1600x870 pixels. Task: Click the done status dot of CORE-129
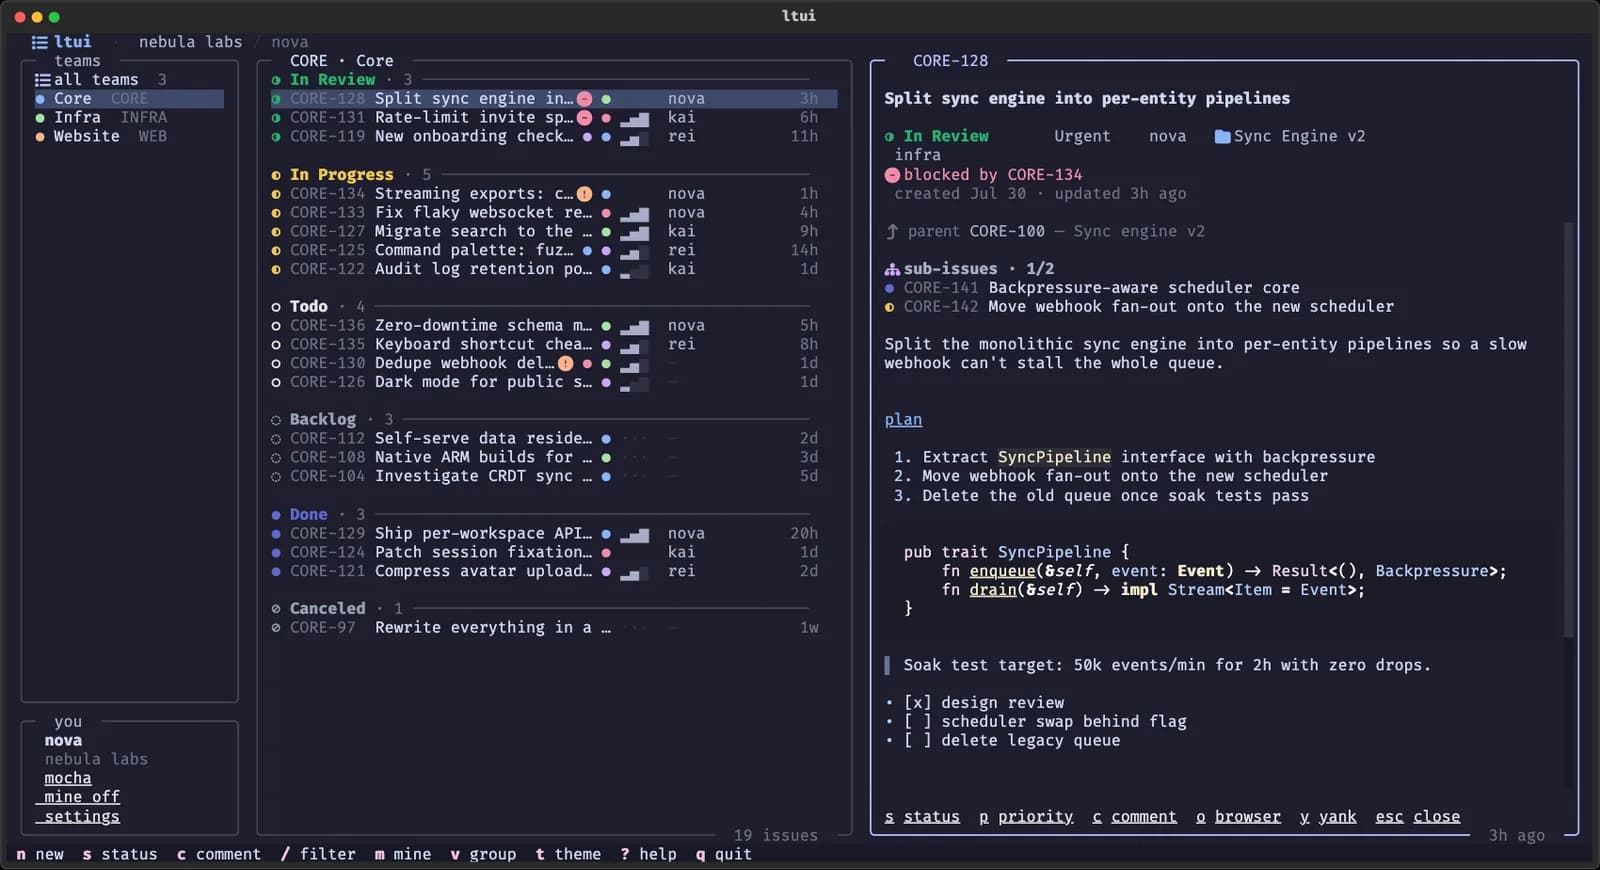(276, 534)
